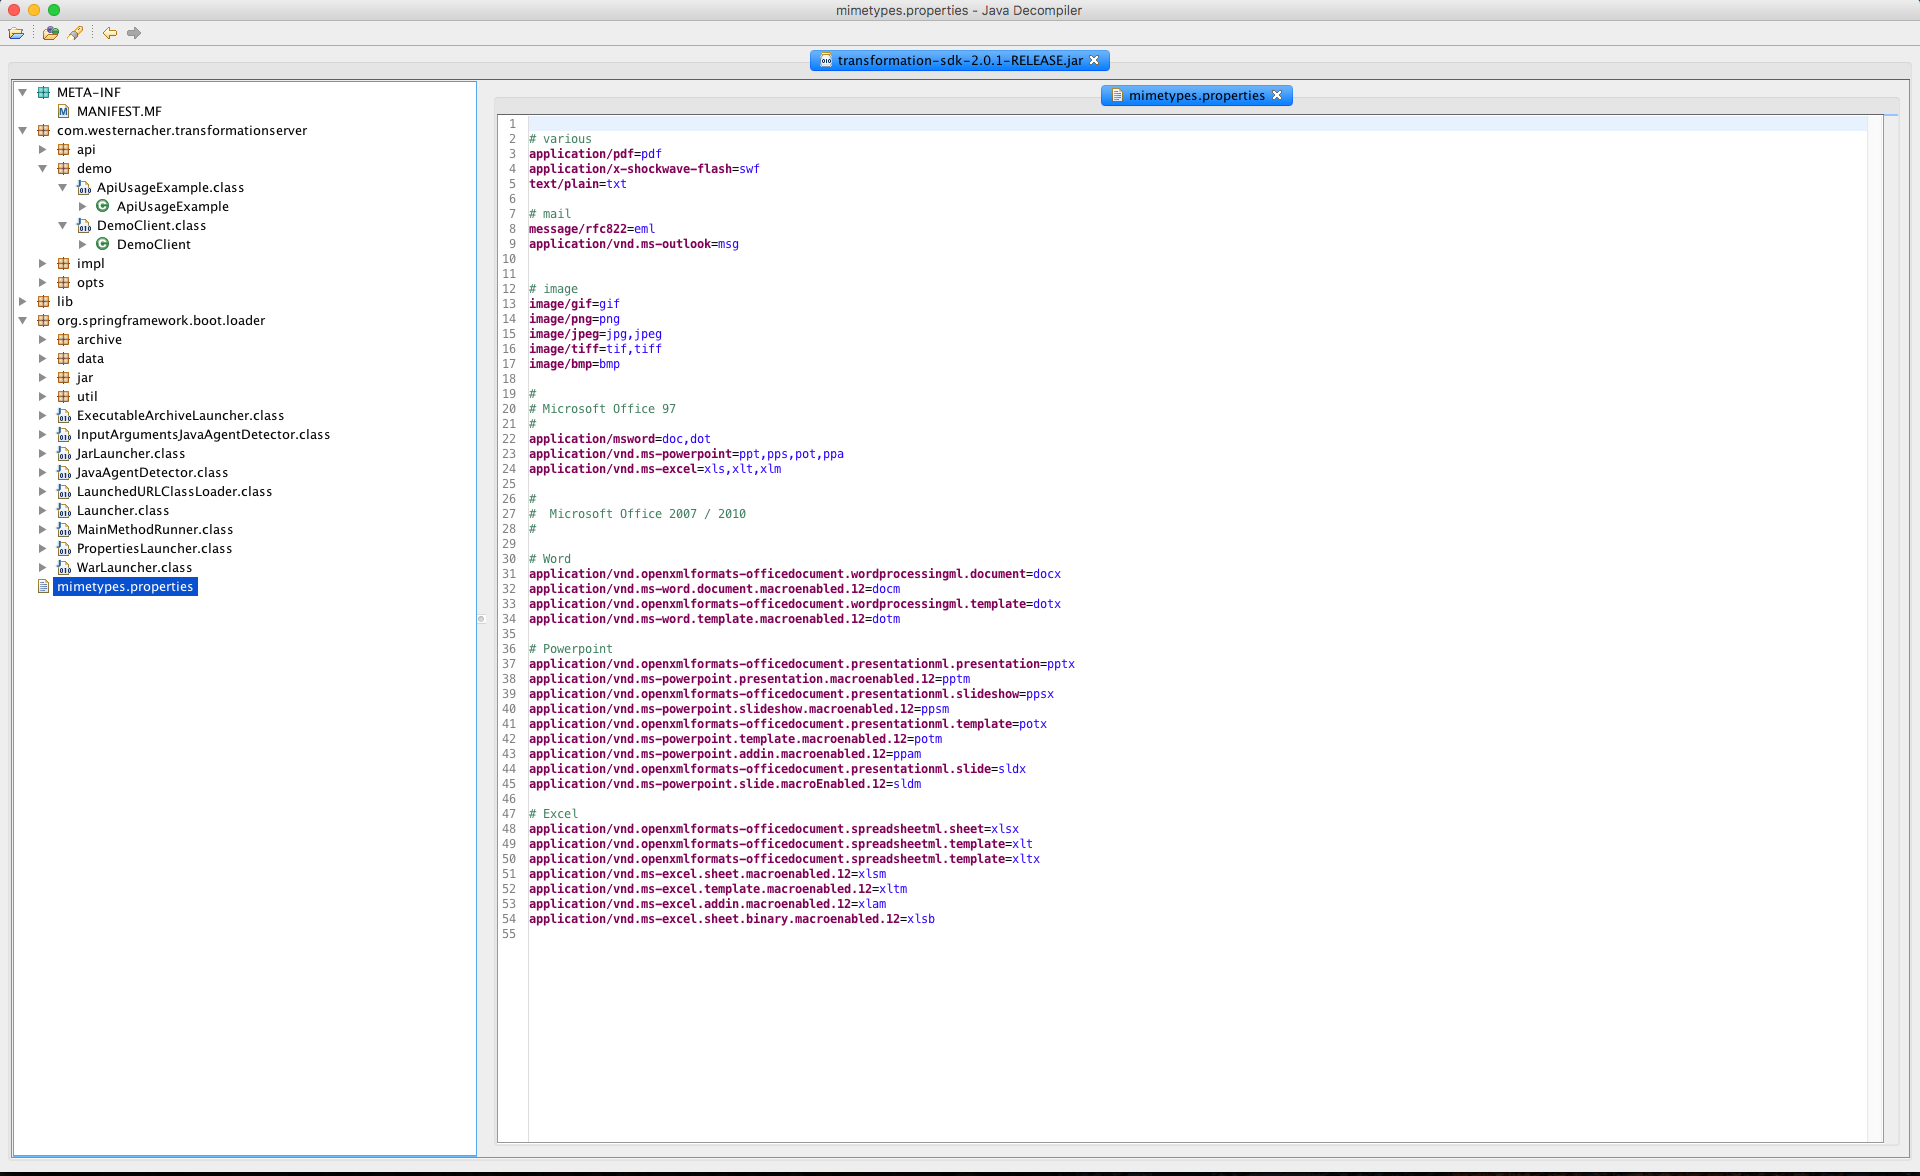Image resolution: width=1920 pixels, height=1176 pixels.
Task: Expand the Launcher.class tree node
Action: click(x=43, y=510)
